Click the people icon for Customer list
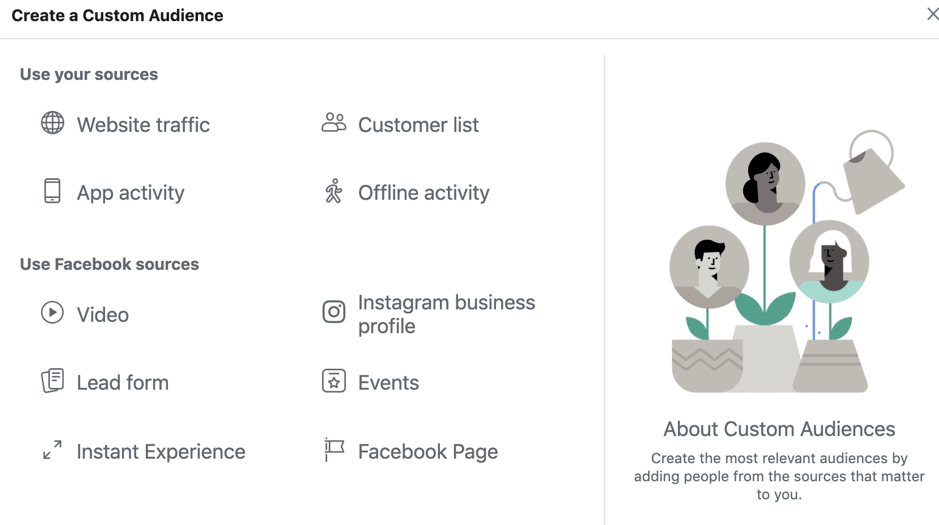The image size is (939, 525). (334, 123)
